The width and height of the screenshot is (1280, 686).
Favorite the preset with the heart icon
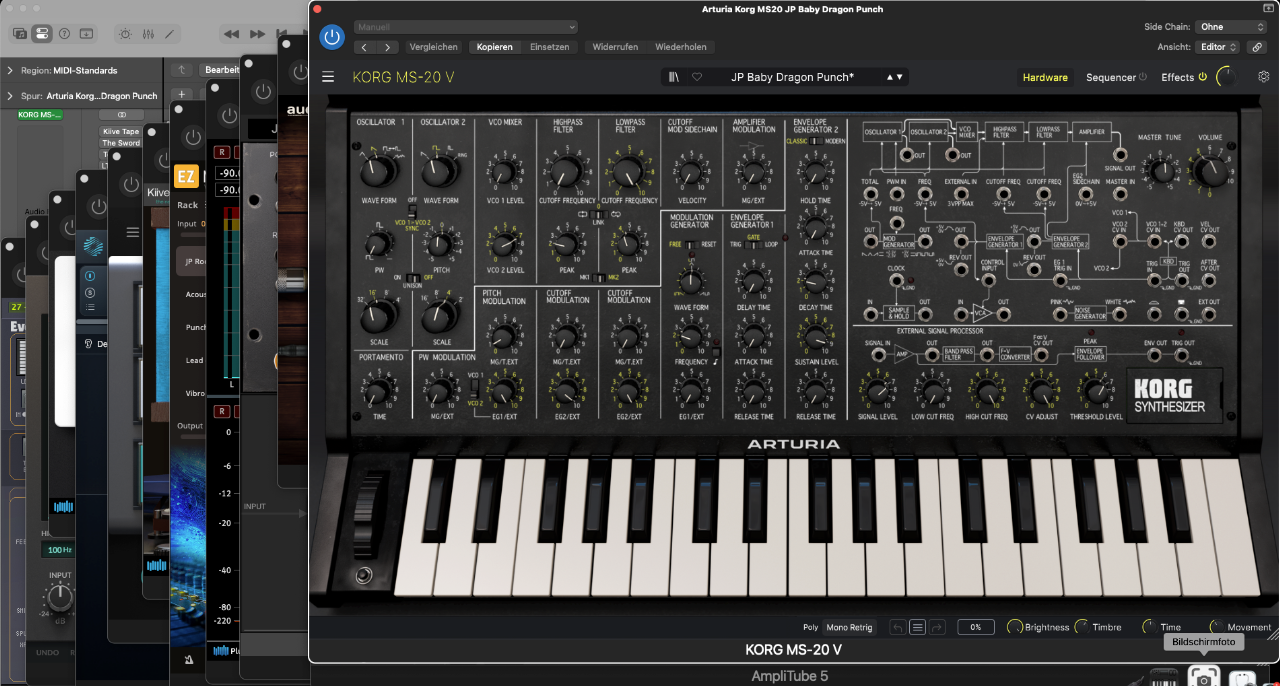[697, 77]
